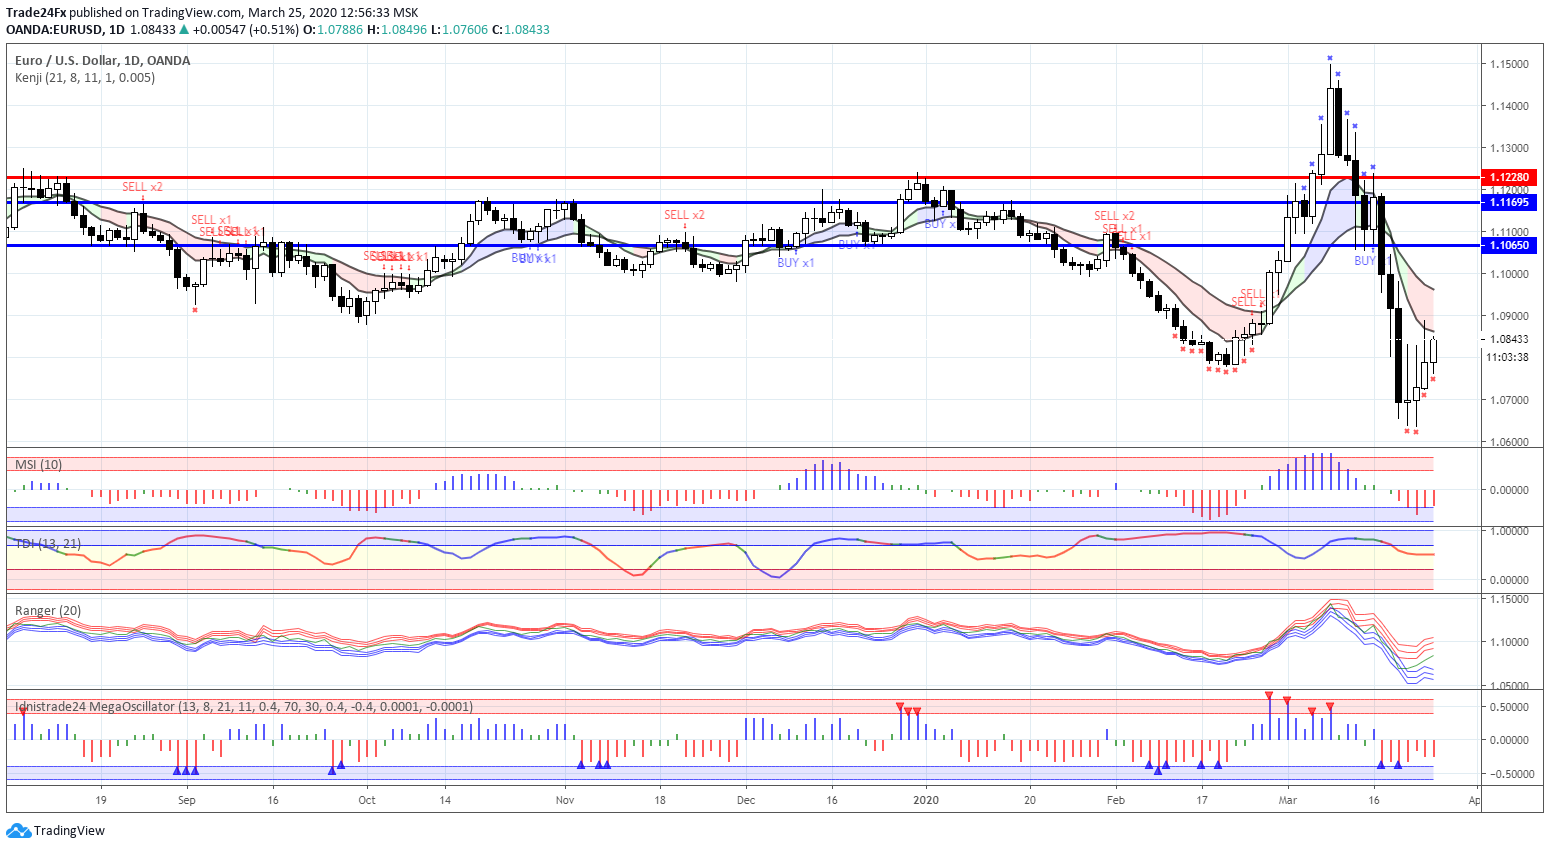
Task: Click the Feb date axis label
Action: point(1116,800)
